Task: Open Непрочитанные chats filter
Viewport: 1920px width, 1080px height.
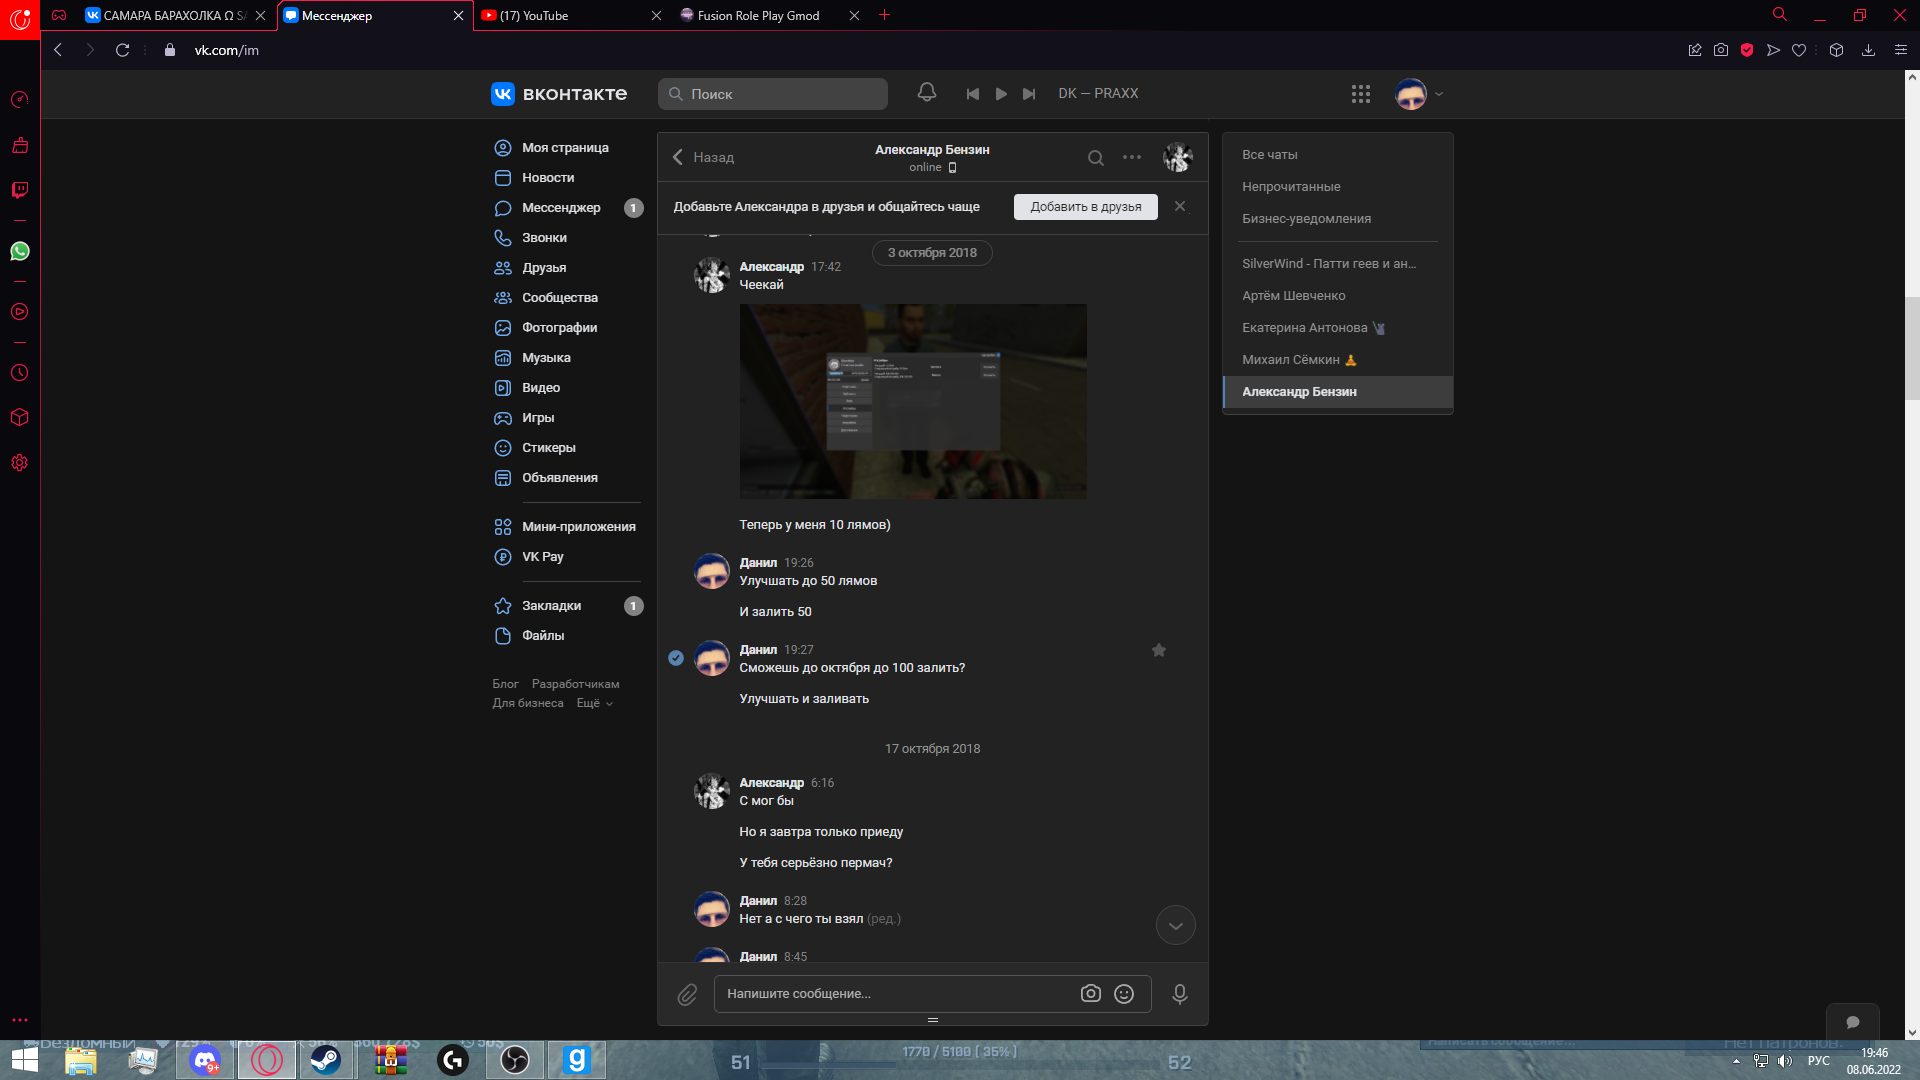Action: click(x=1291, y=187)
